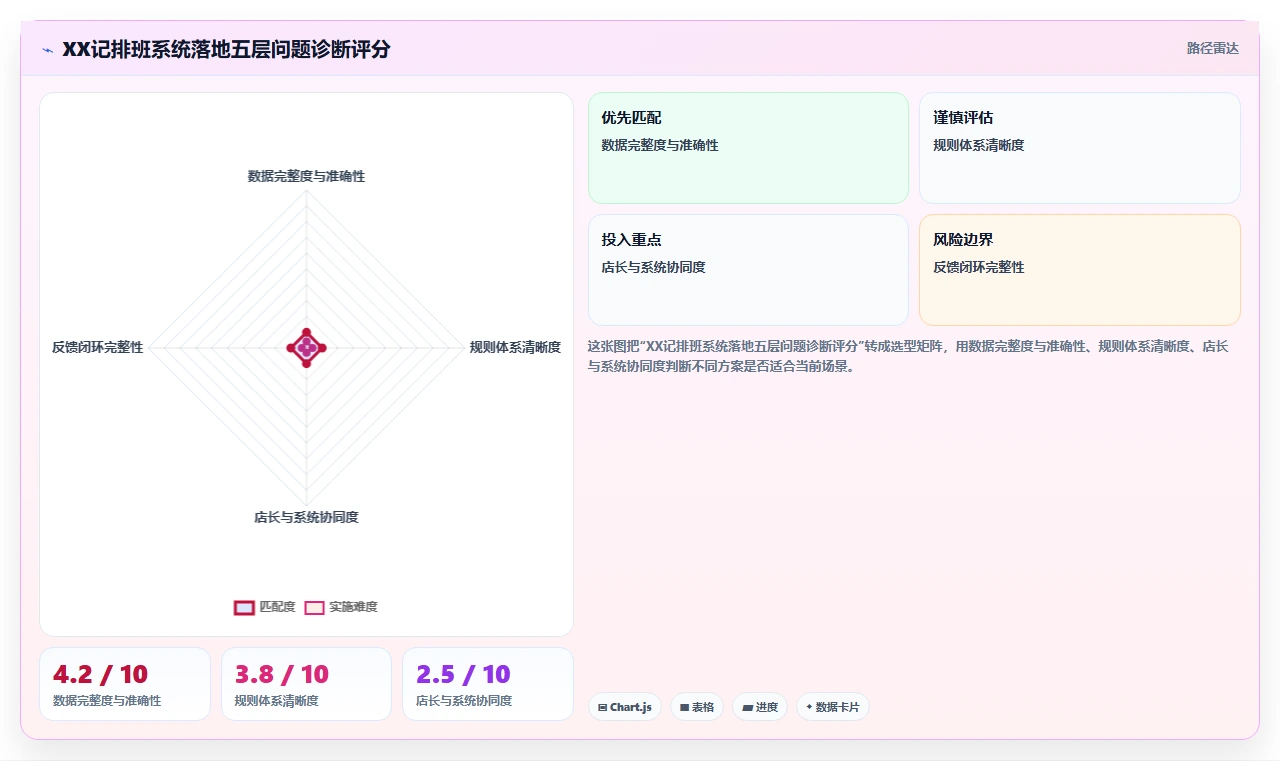
Task: Click the 4.2 / 10 score card
Action: 125,684
